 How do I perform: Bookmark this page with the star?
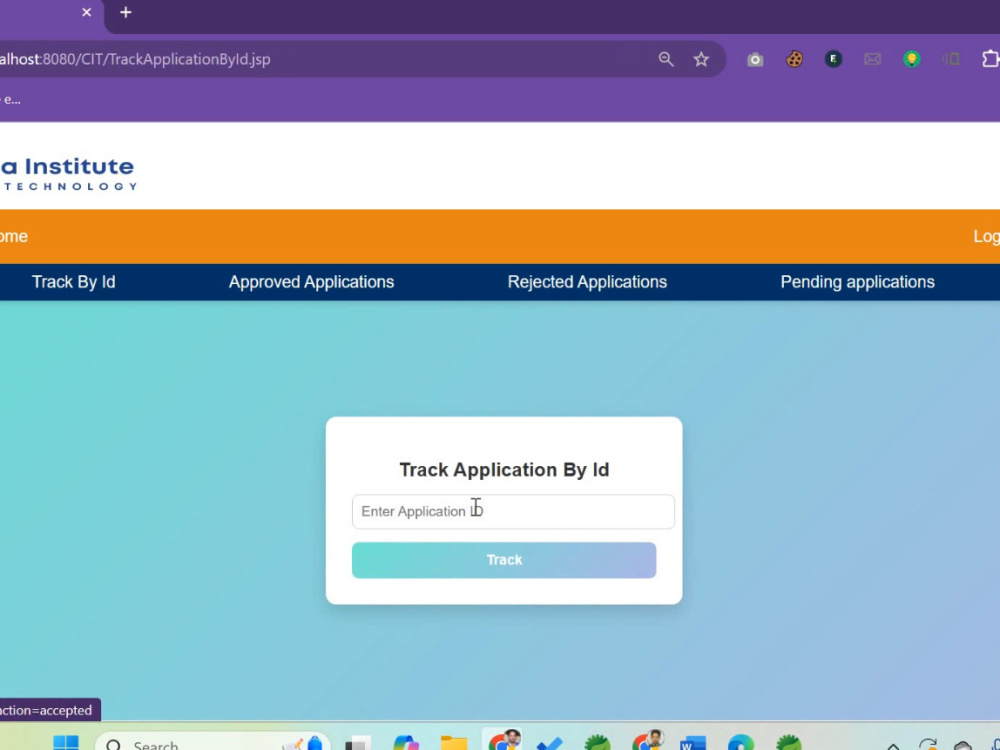[x=701, y=59]
